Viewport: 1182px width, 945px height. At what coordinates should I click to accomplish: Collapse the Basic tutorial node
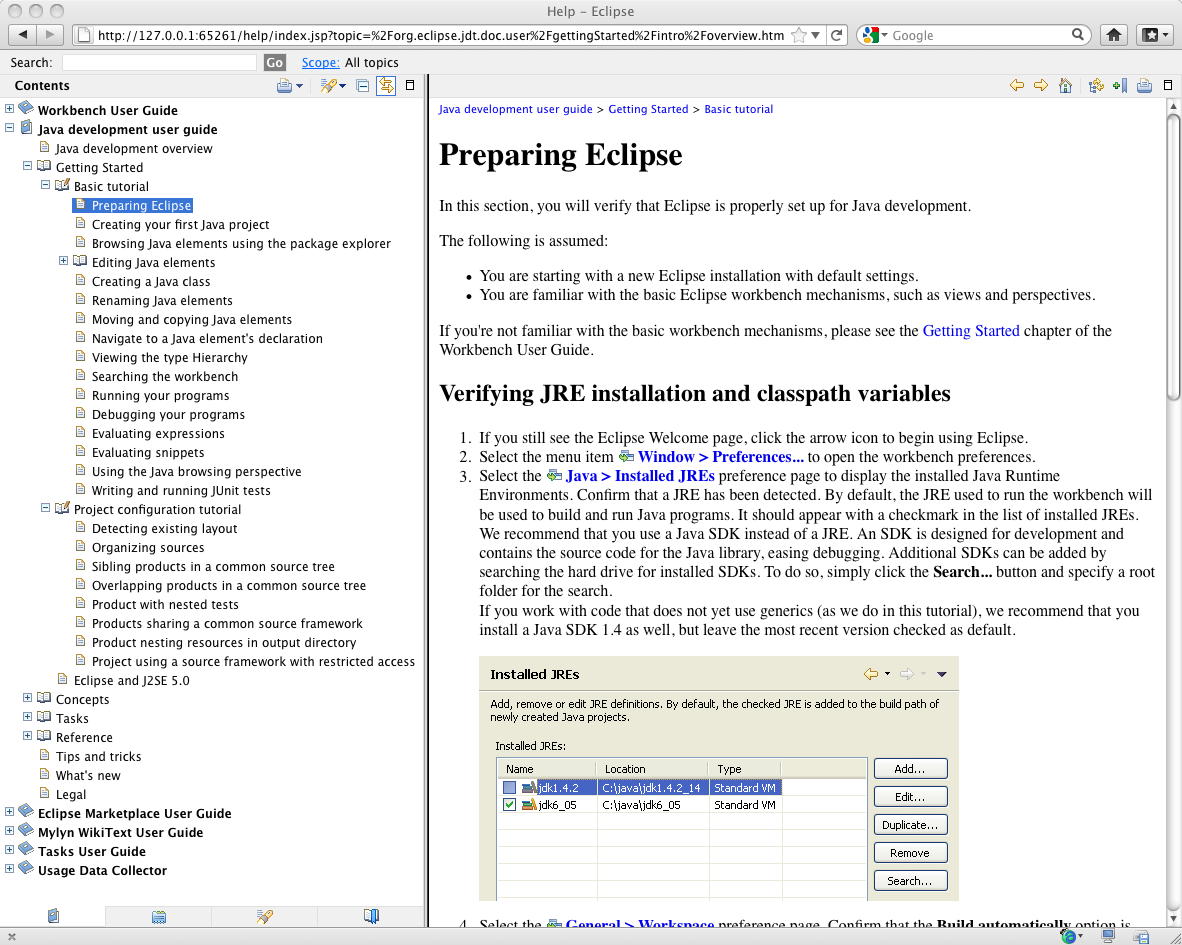[x=45, y=184]
